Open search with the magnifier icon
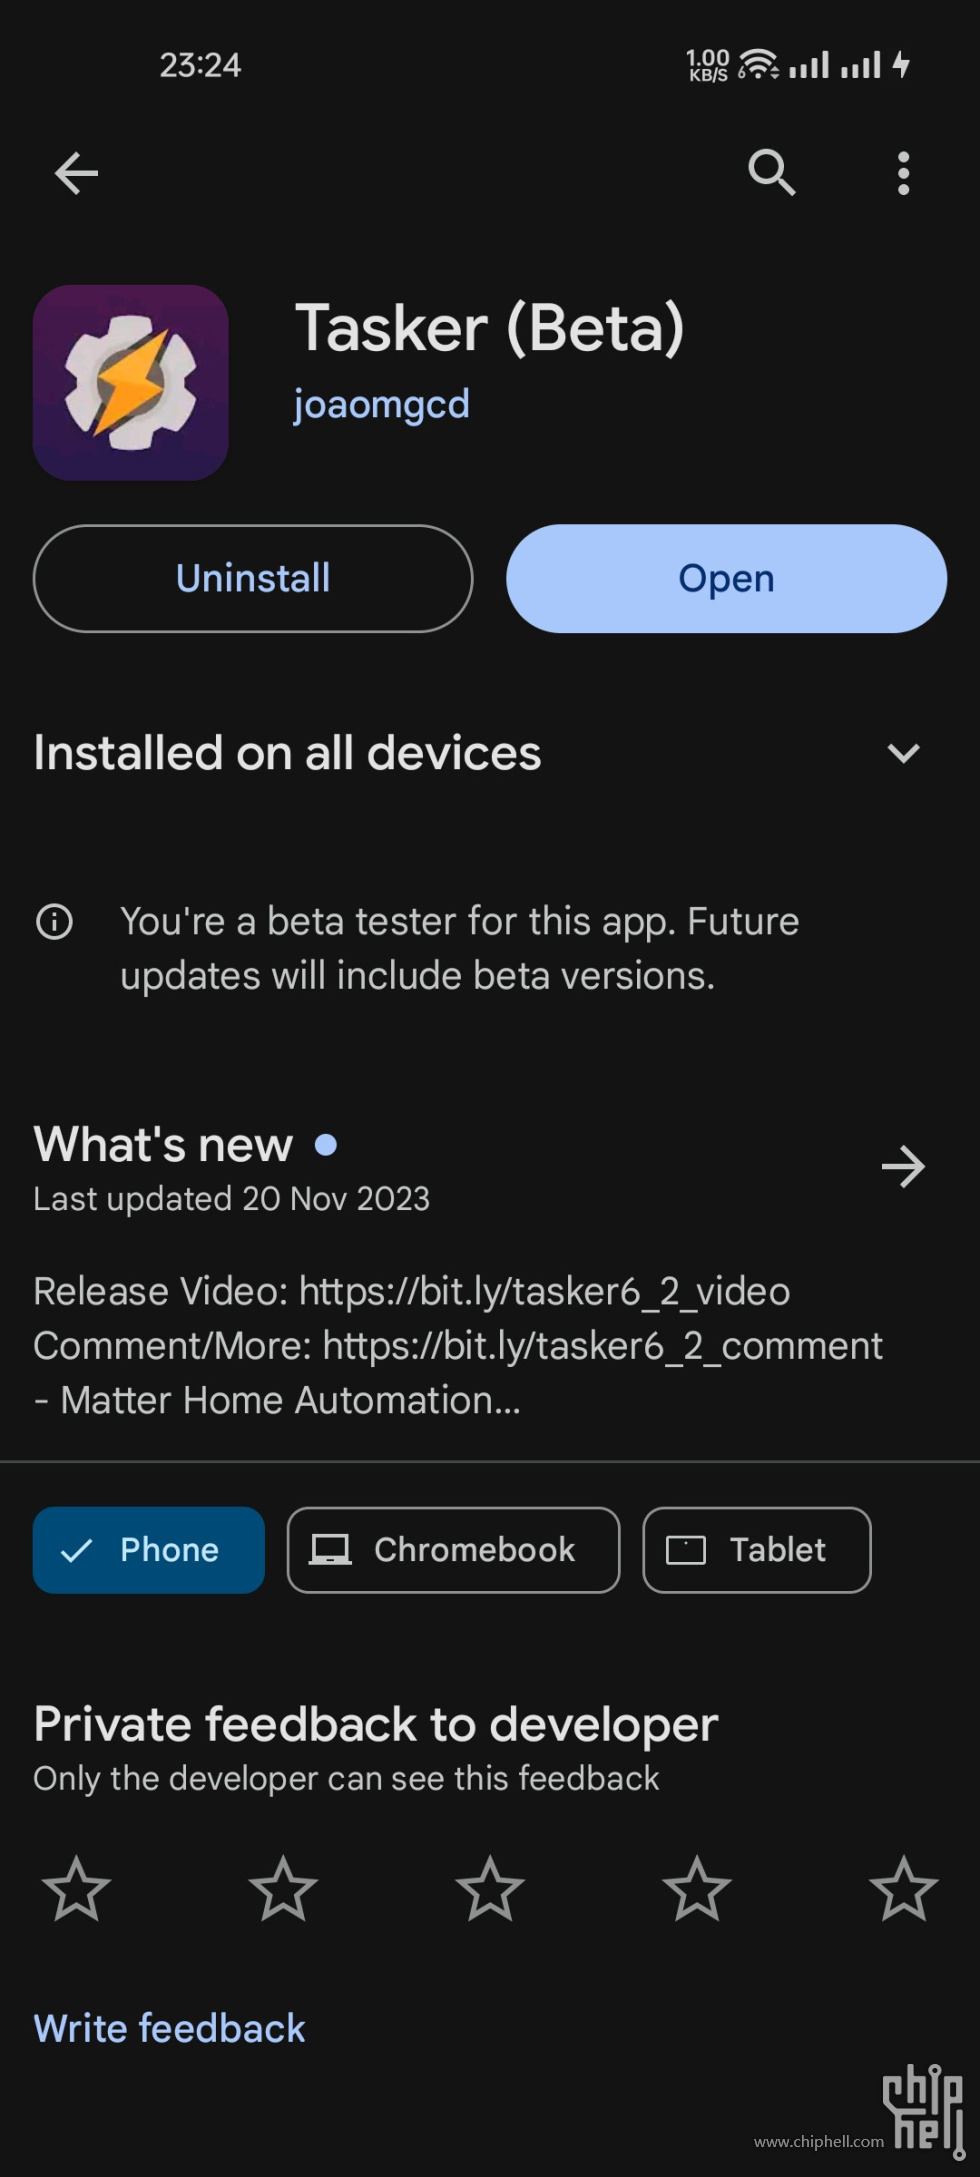 click(x=771, y=173)
